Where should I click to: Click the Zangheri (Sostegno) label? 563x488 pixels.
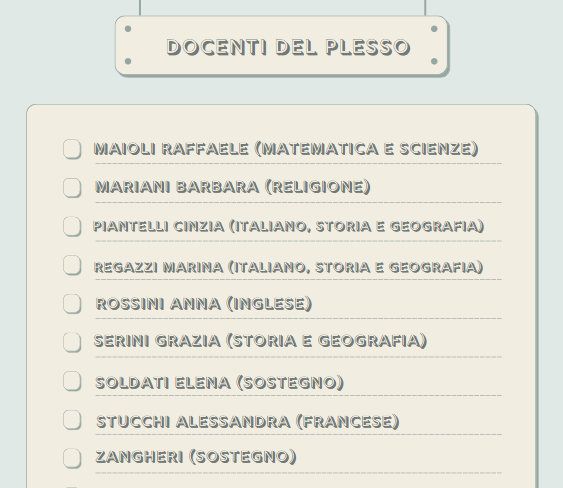tap(196, 457)
